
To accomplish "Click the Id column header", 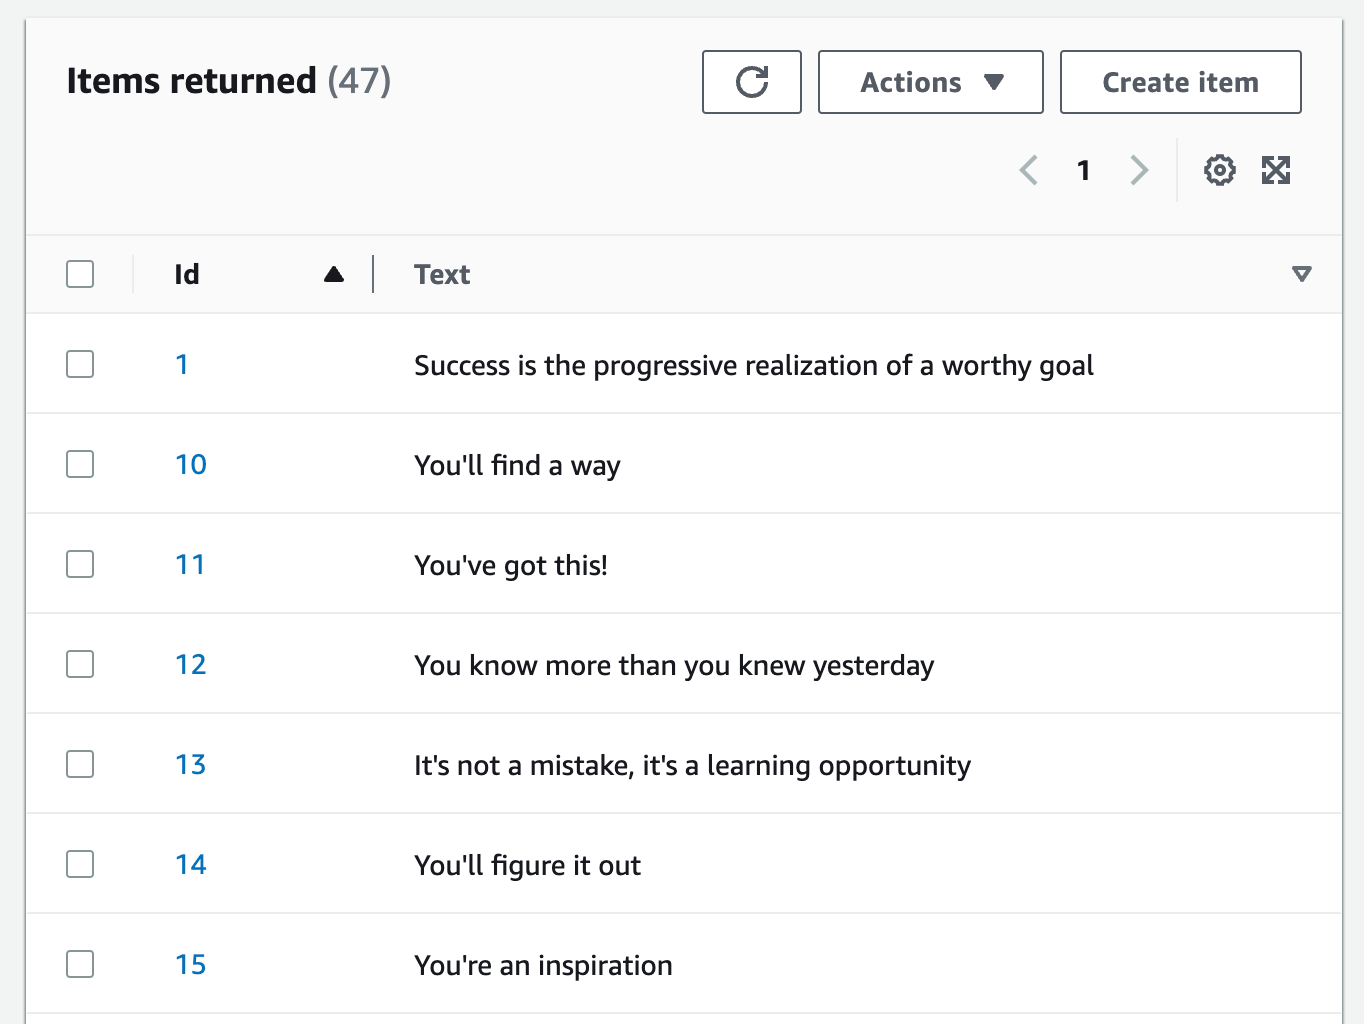I will click(x=187, y=274).
